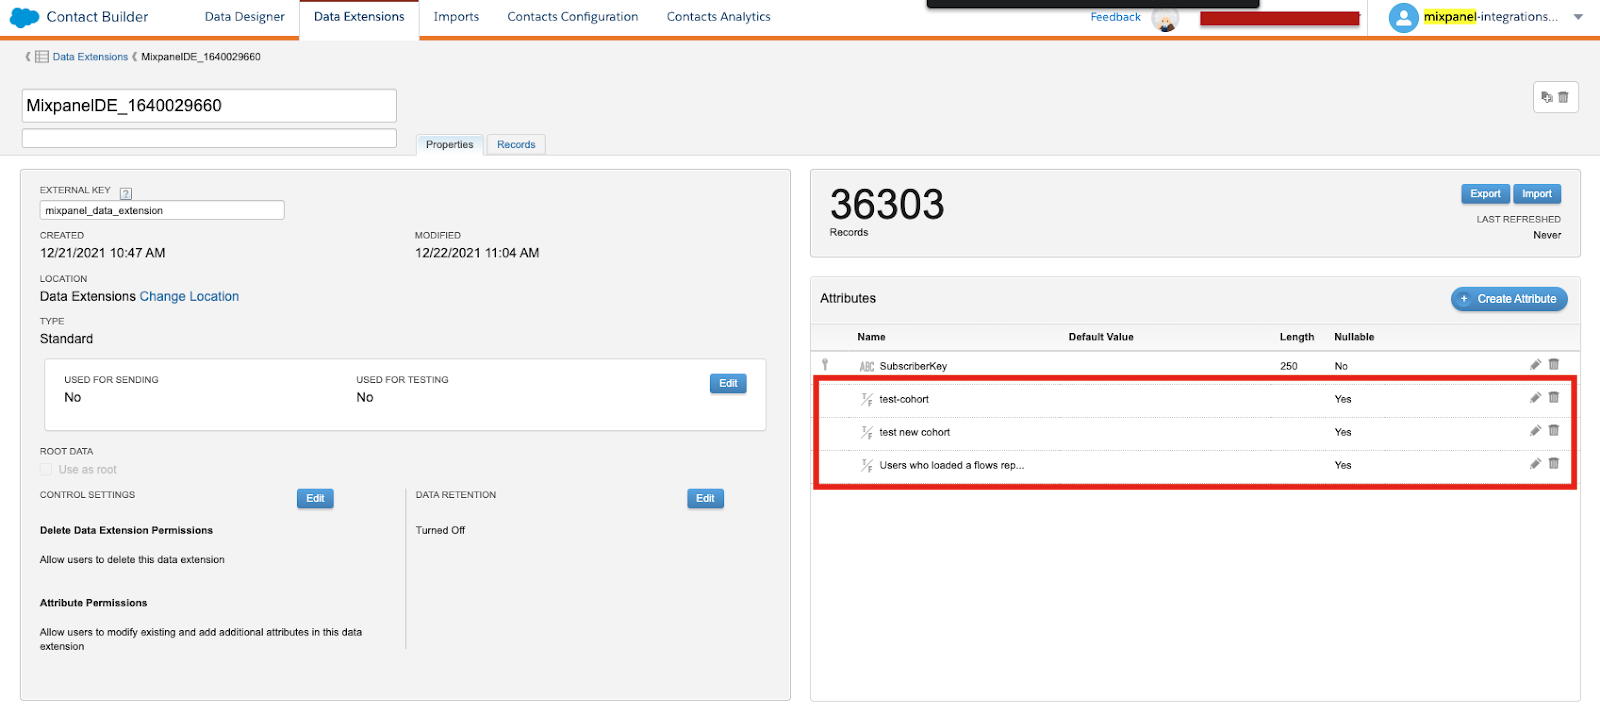Screen dimensions: 1600x714
Task: Click the Data Extensions breadcrumb link
Action: pos(90,57)
